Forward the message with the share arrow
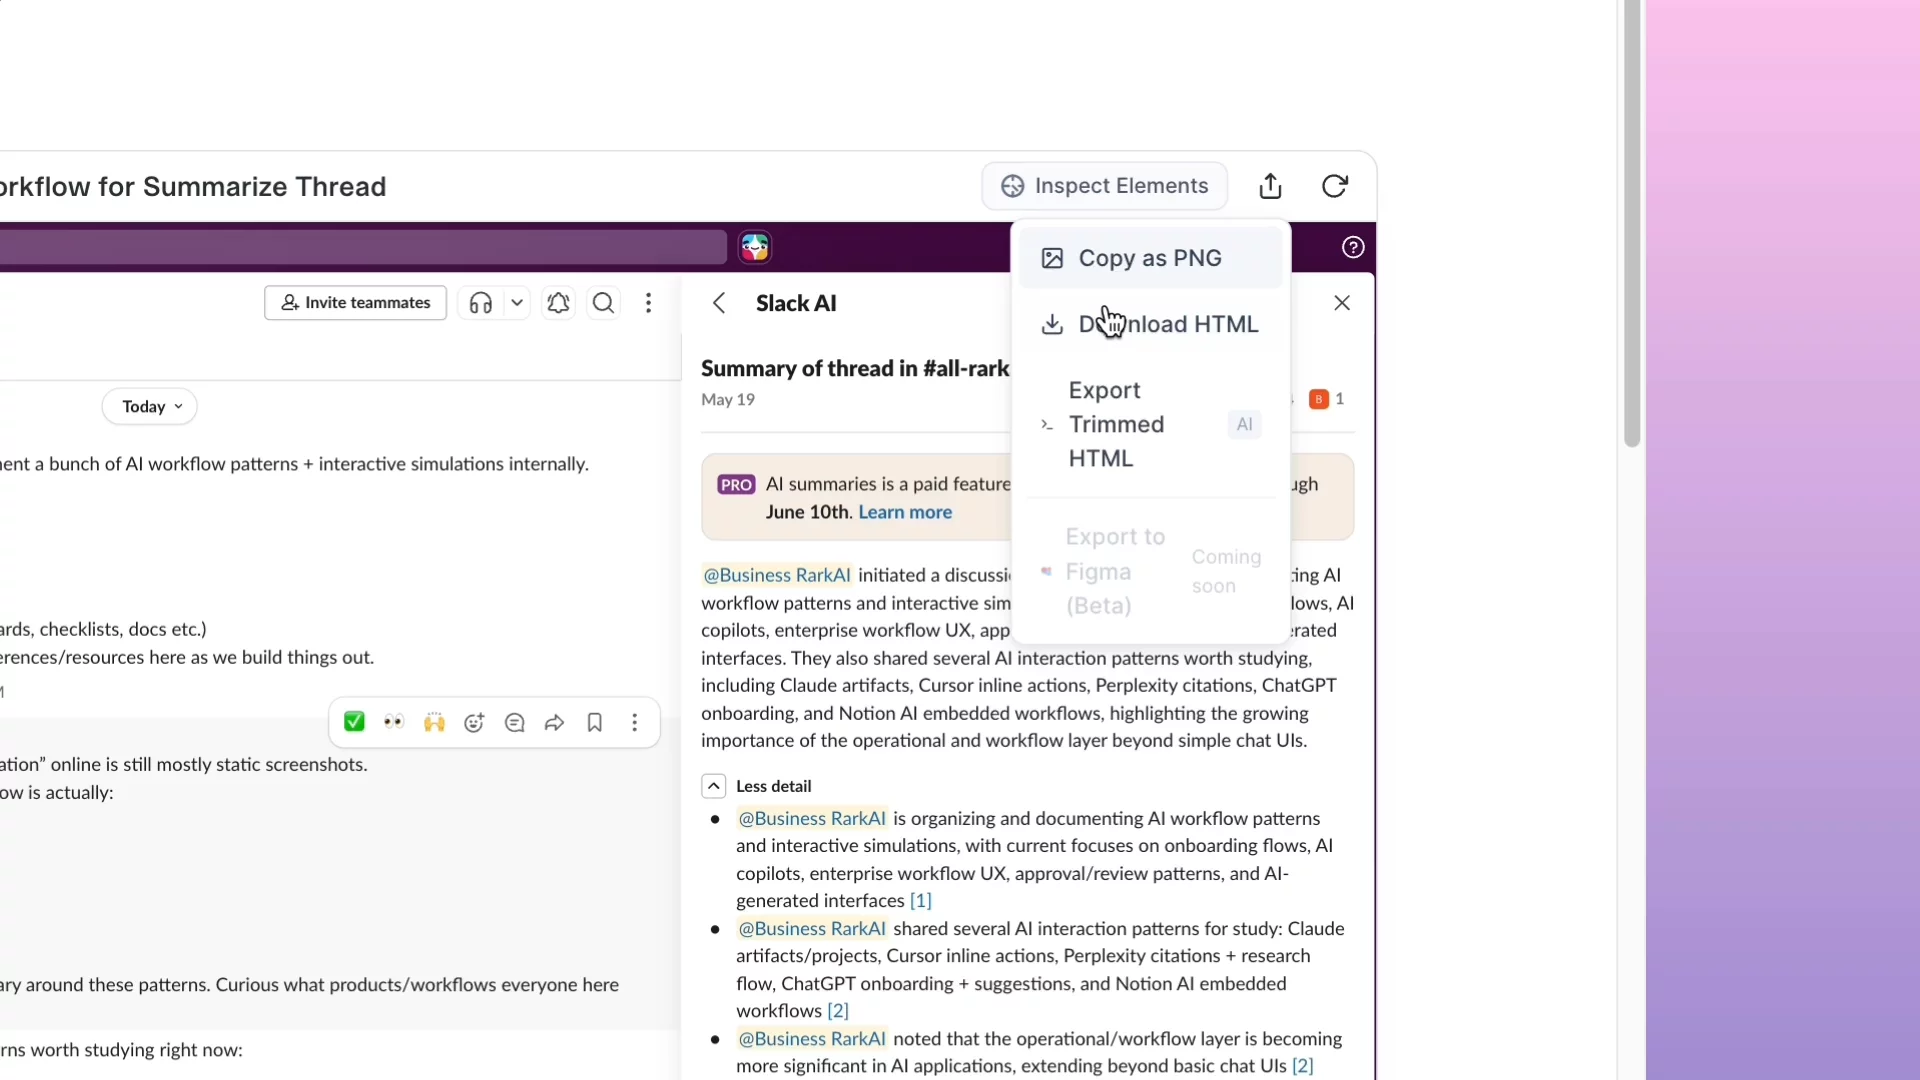 (x=555, y=722)
